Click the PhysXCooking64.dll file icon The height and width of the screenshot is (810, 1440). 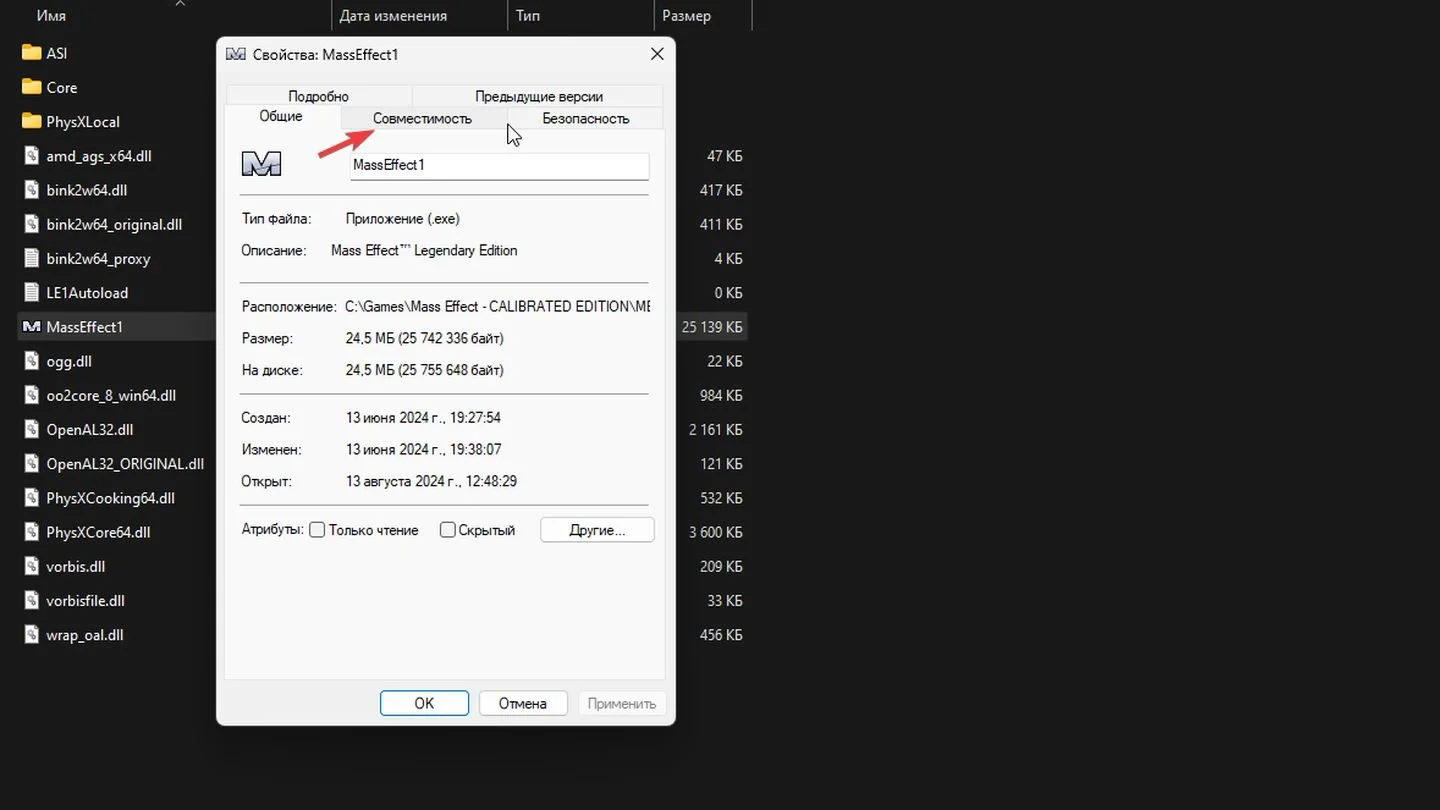(x=31, y=498)
